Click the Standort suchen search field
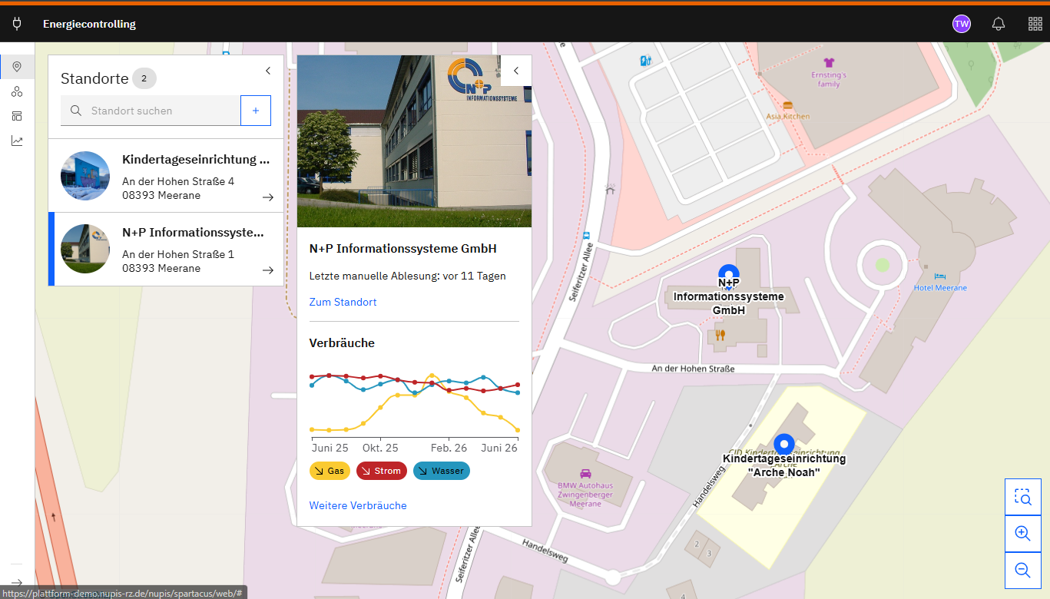 [x=151, y=110]
